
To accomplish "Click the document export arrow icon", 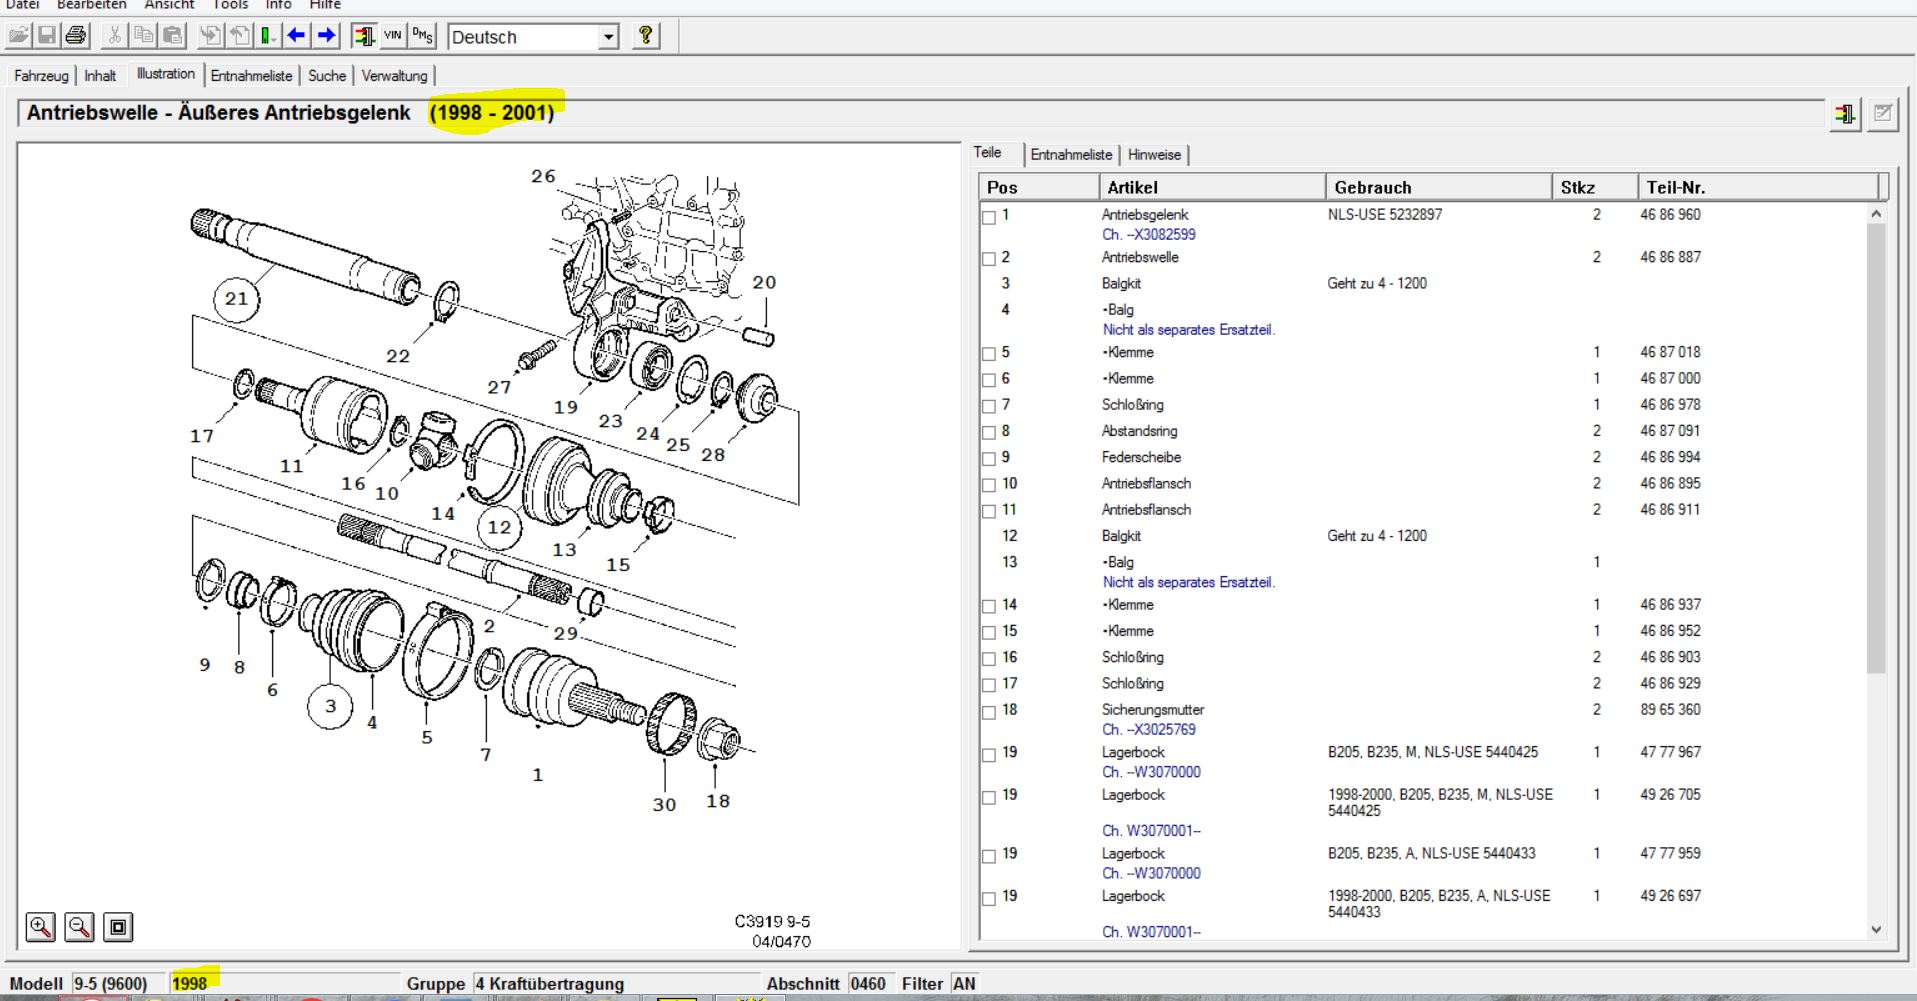I will coord(238,36).
